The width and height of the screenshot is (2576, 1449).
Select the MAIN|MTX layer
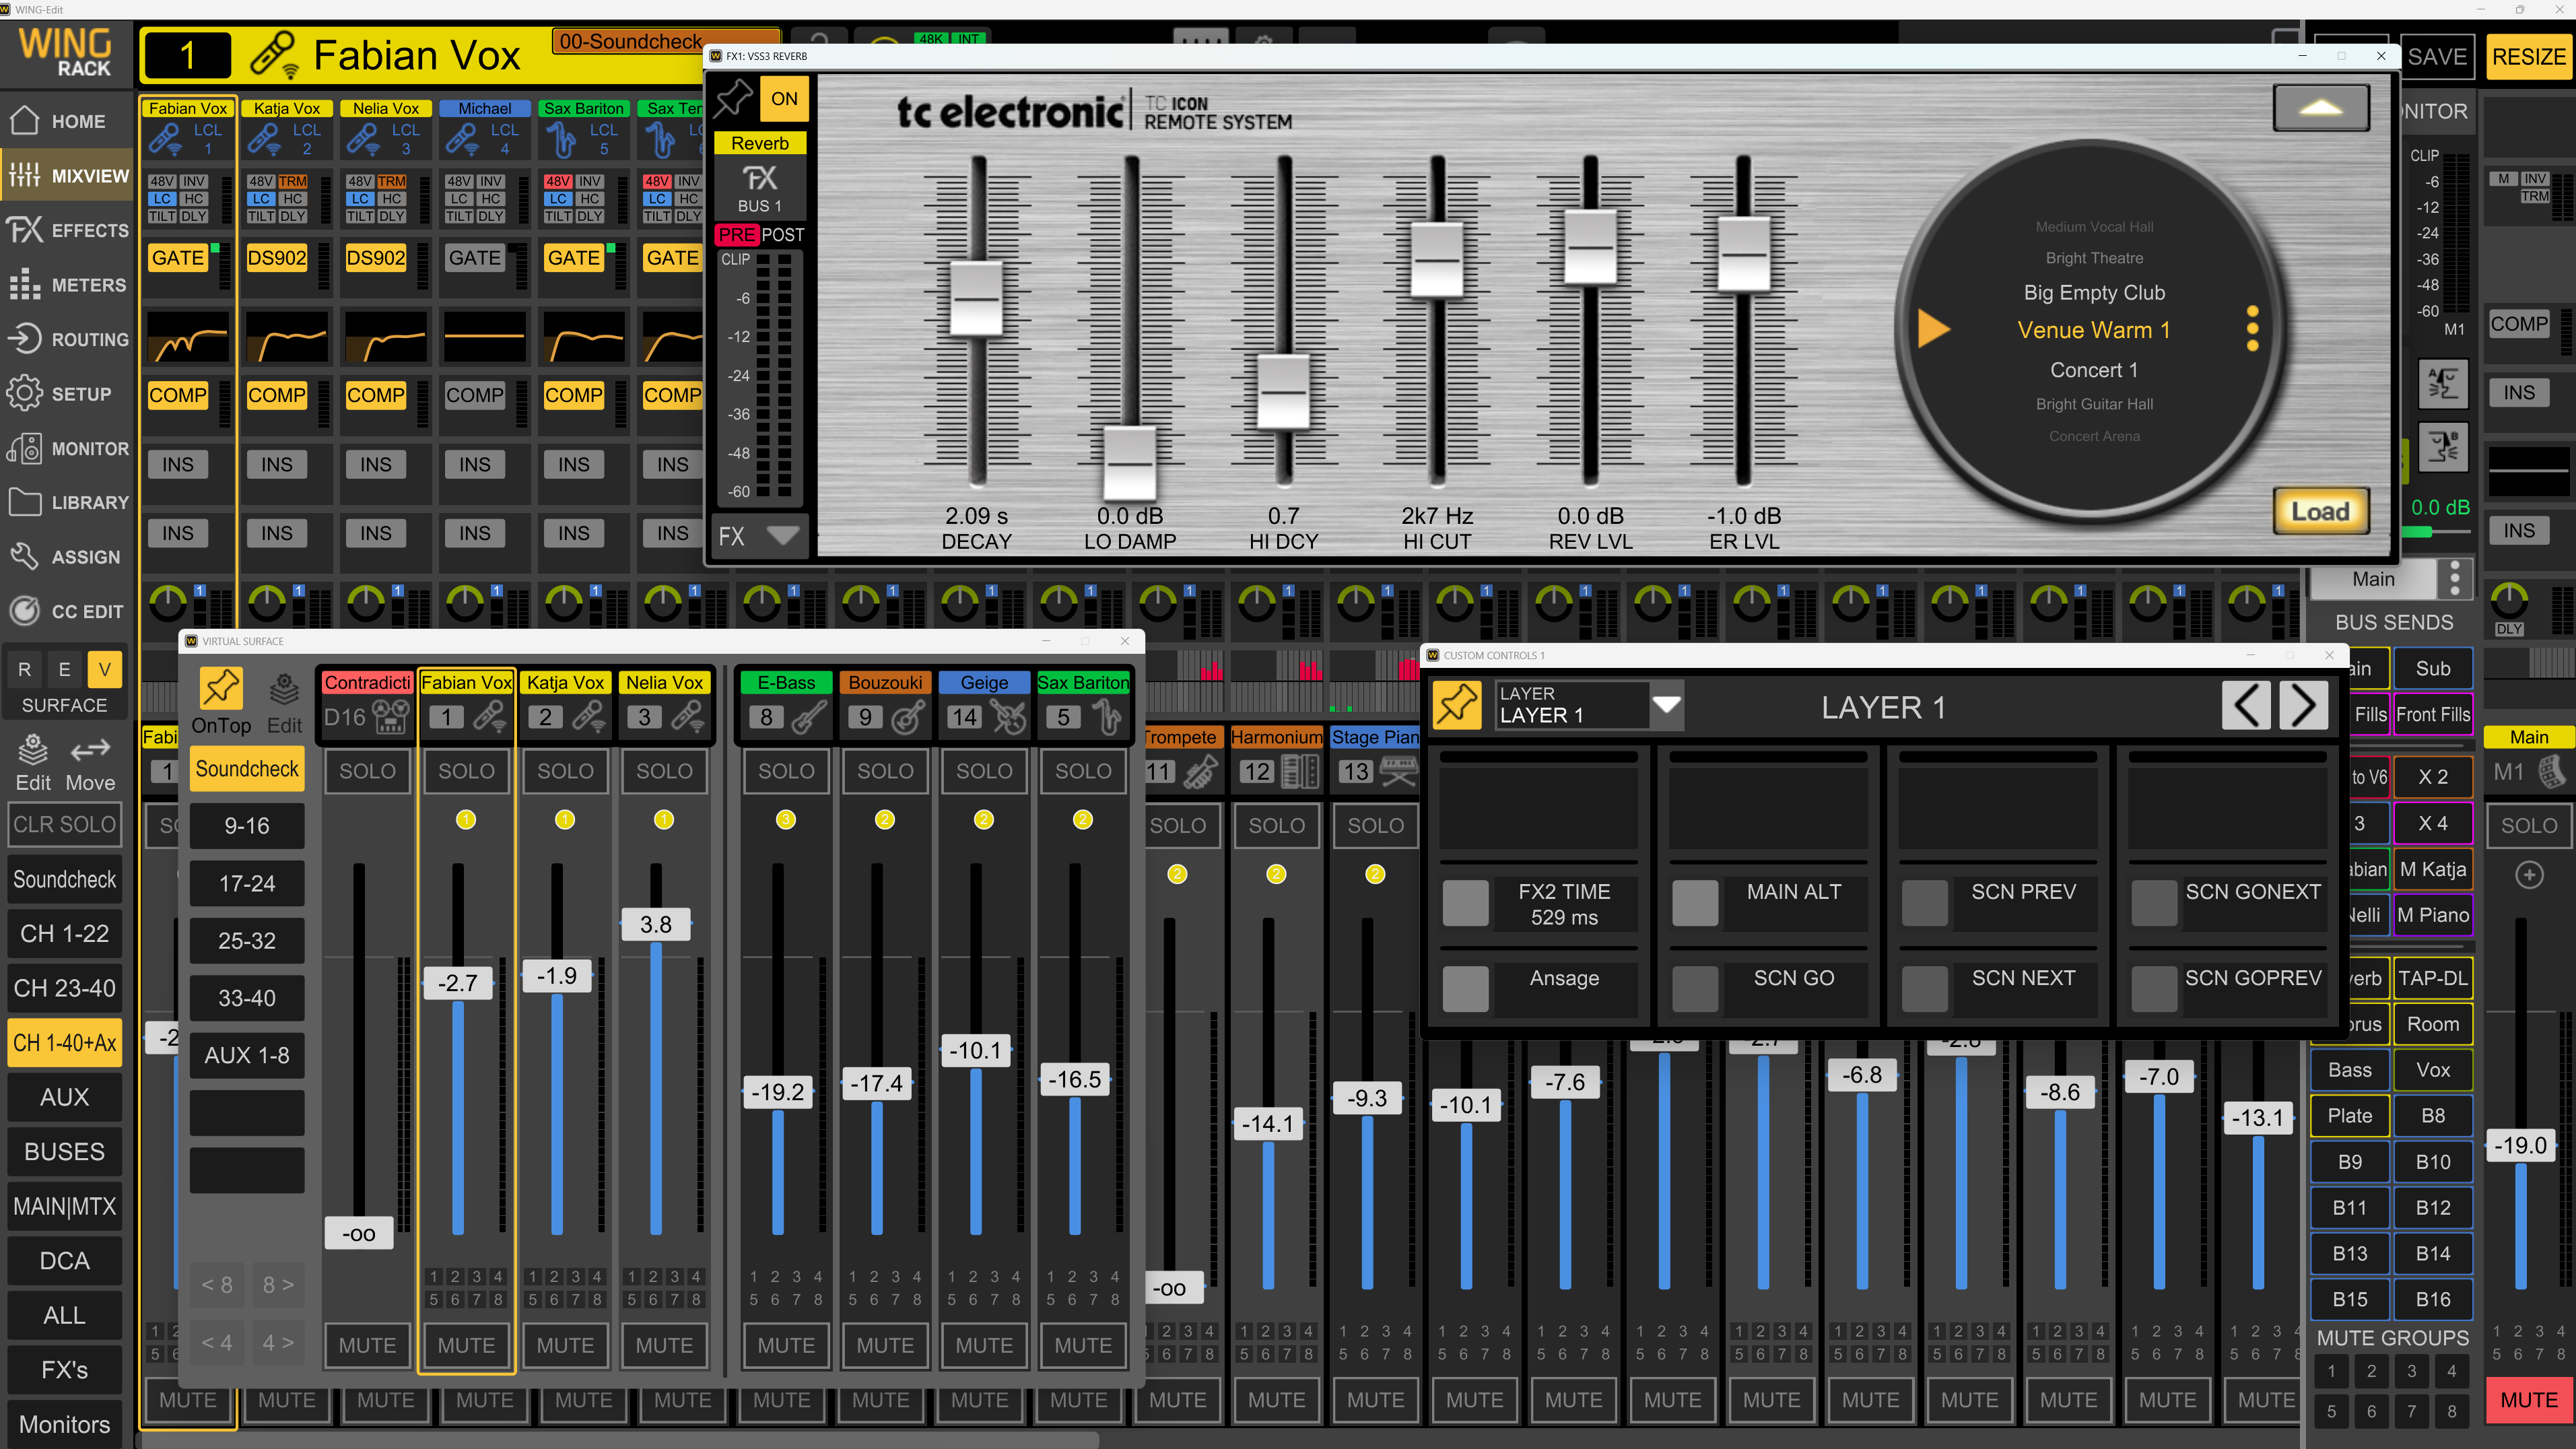(x=64, y=1206)
